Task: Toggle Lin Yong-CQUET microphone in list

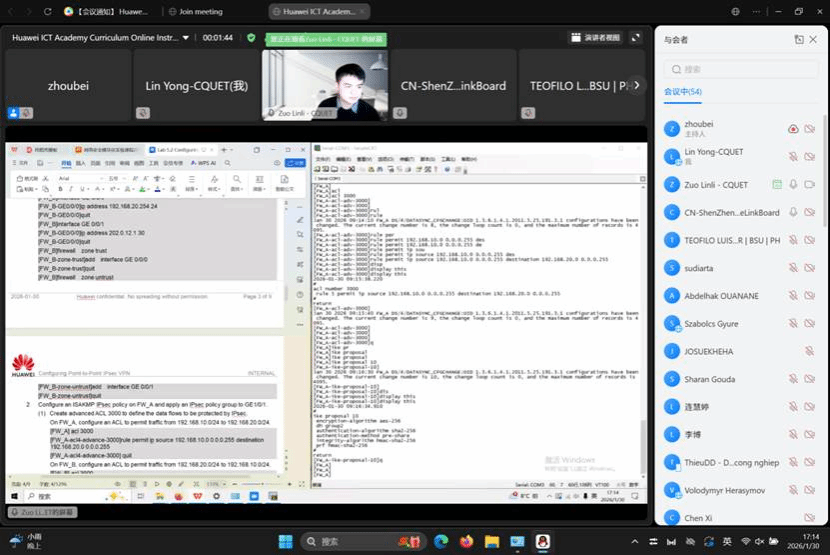Action: [x=793, y=157]
